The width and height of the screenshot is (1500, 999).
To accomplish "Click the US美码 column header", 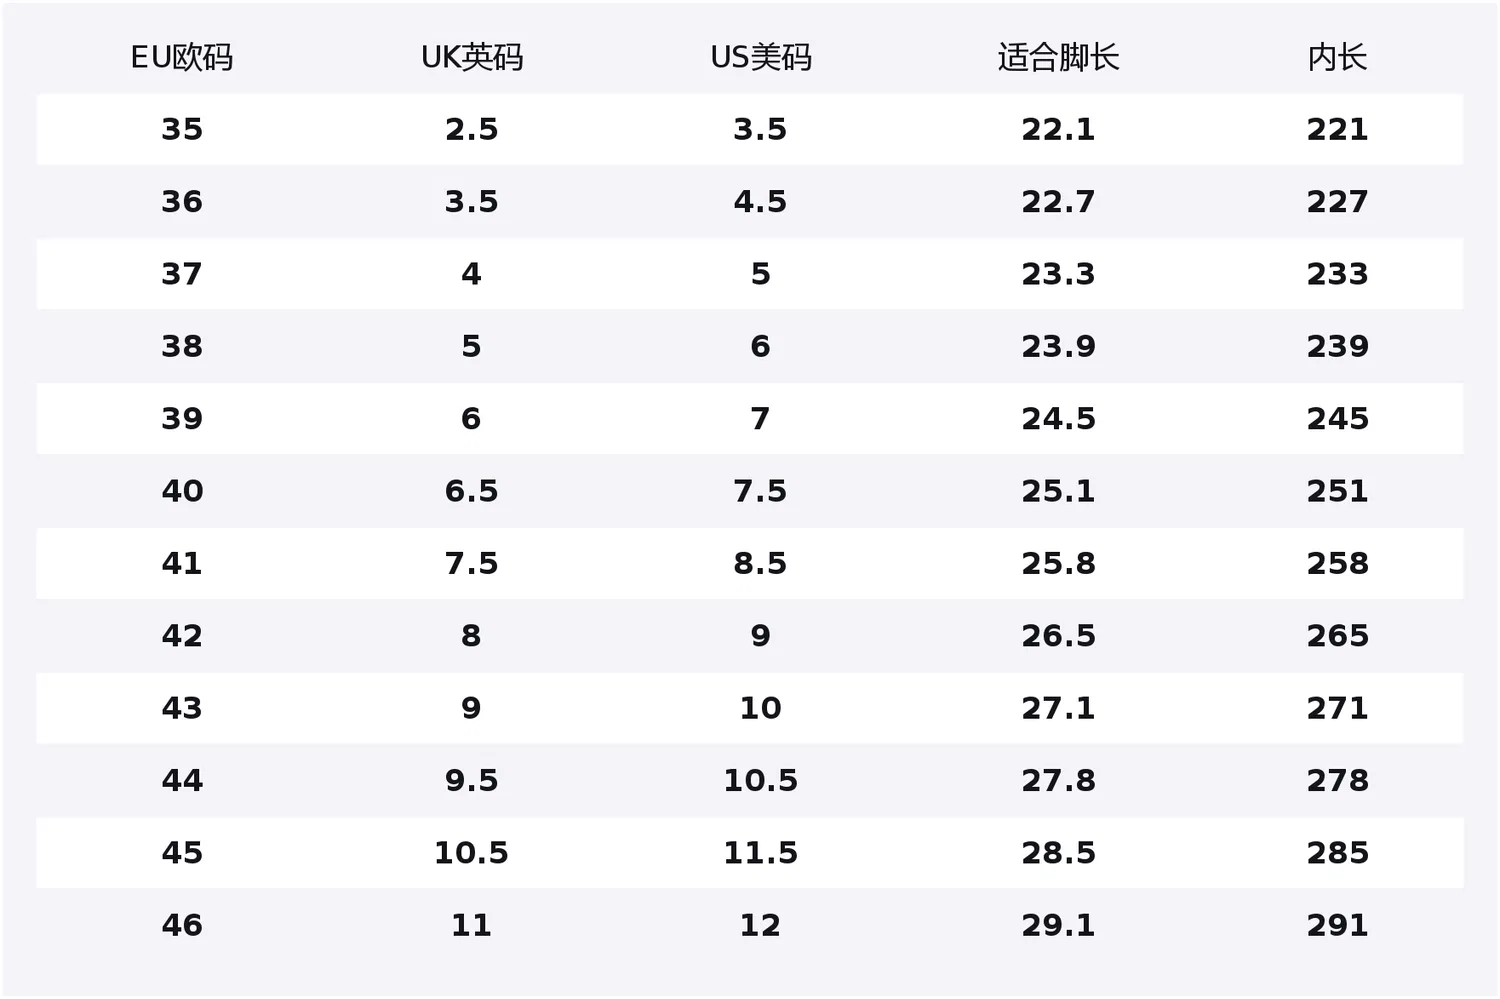I will coord(761,57).
